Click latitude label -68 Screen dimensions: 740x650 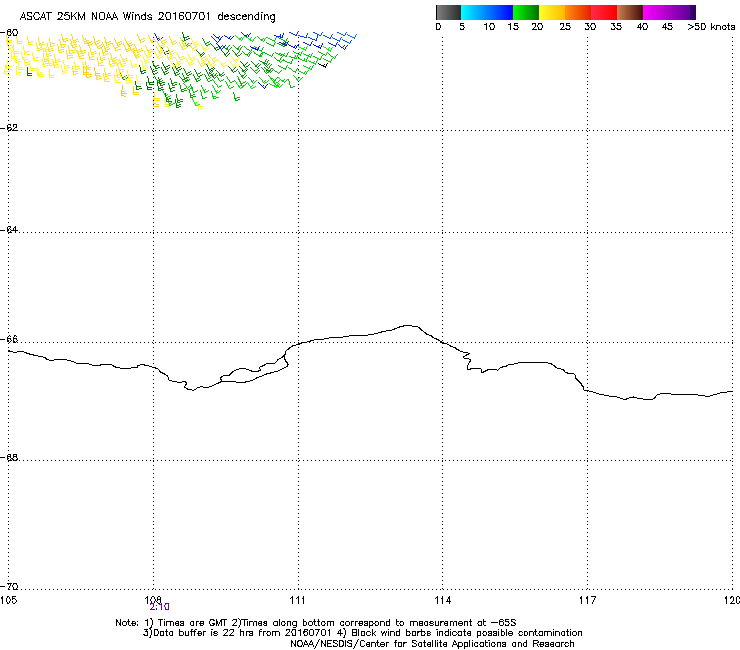(11, 458)
